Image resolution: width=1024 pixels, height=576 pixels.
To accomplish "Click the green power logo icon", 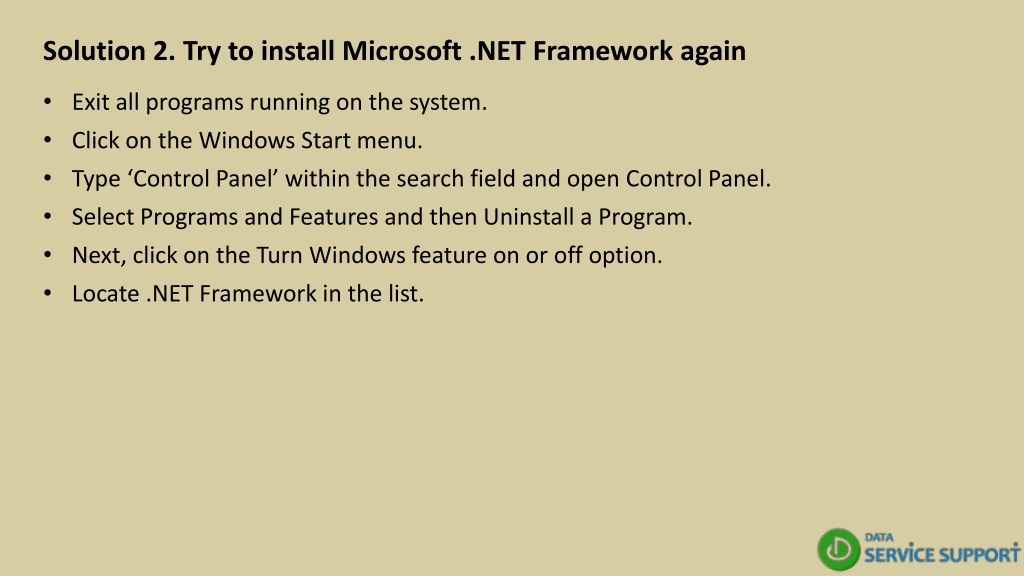I will click(x=839, y=549).
